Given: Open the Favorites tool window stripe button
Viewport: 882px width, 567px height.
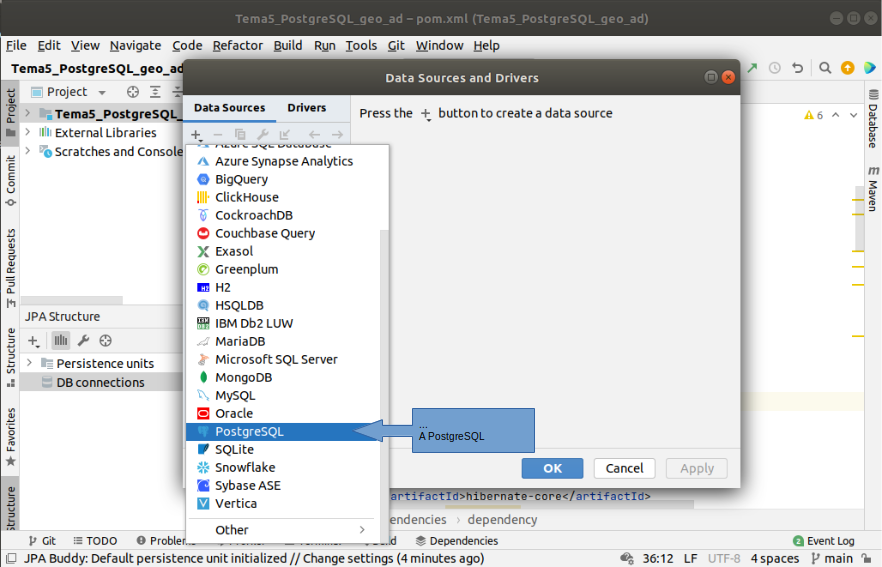Looking at the screenshot, I should tap(10, 438).
